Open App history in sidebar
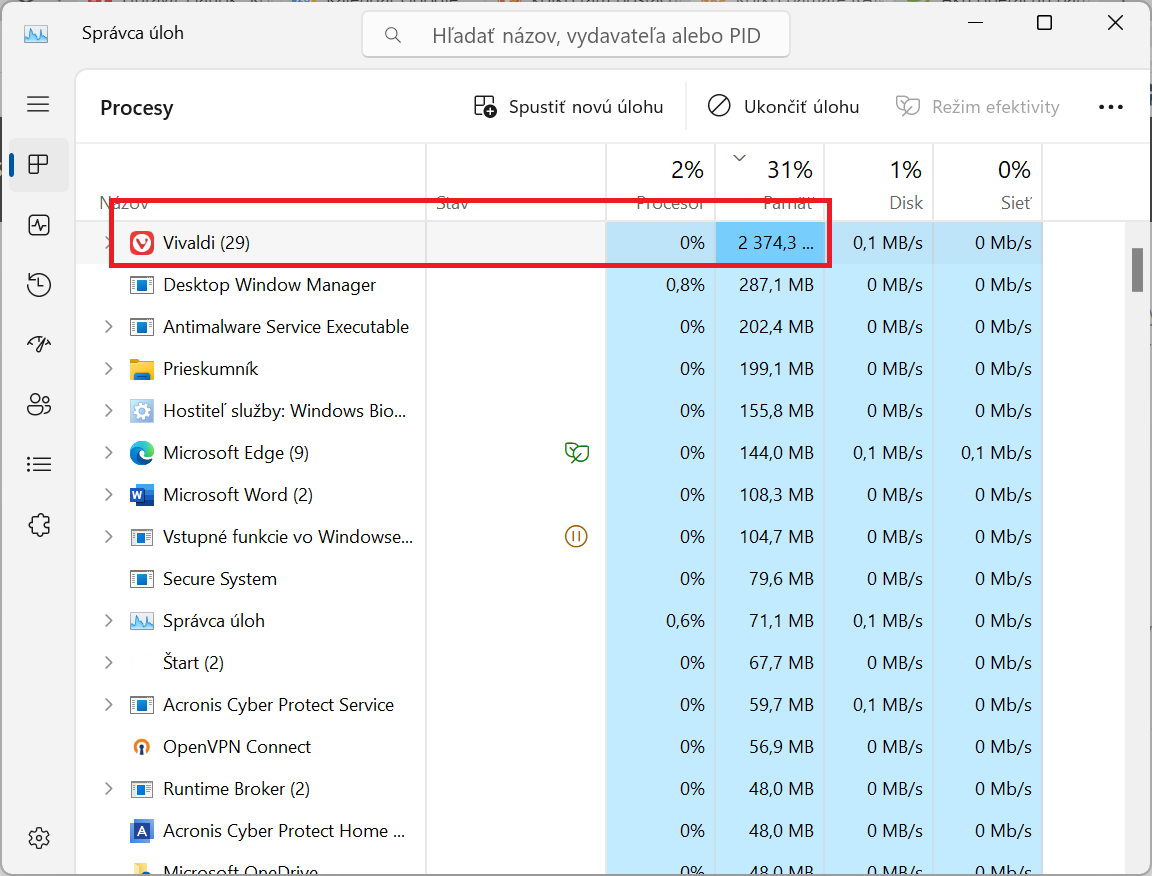This screenshot has width=1152, height=876. click(39, 285)
